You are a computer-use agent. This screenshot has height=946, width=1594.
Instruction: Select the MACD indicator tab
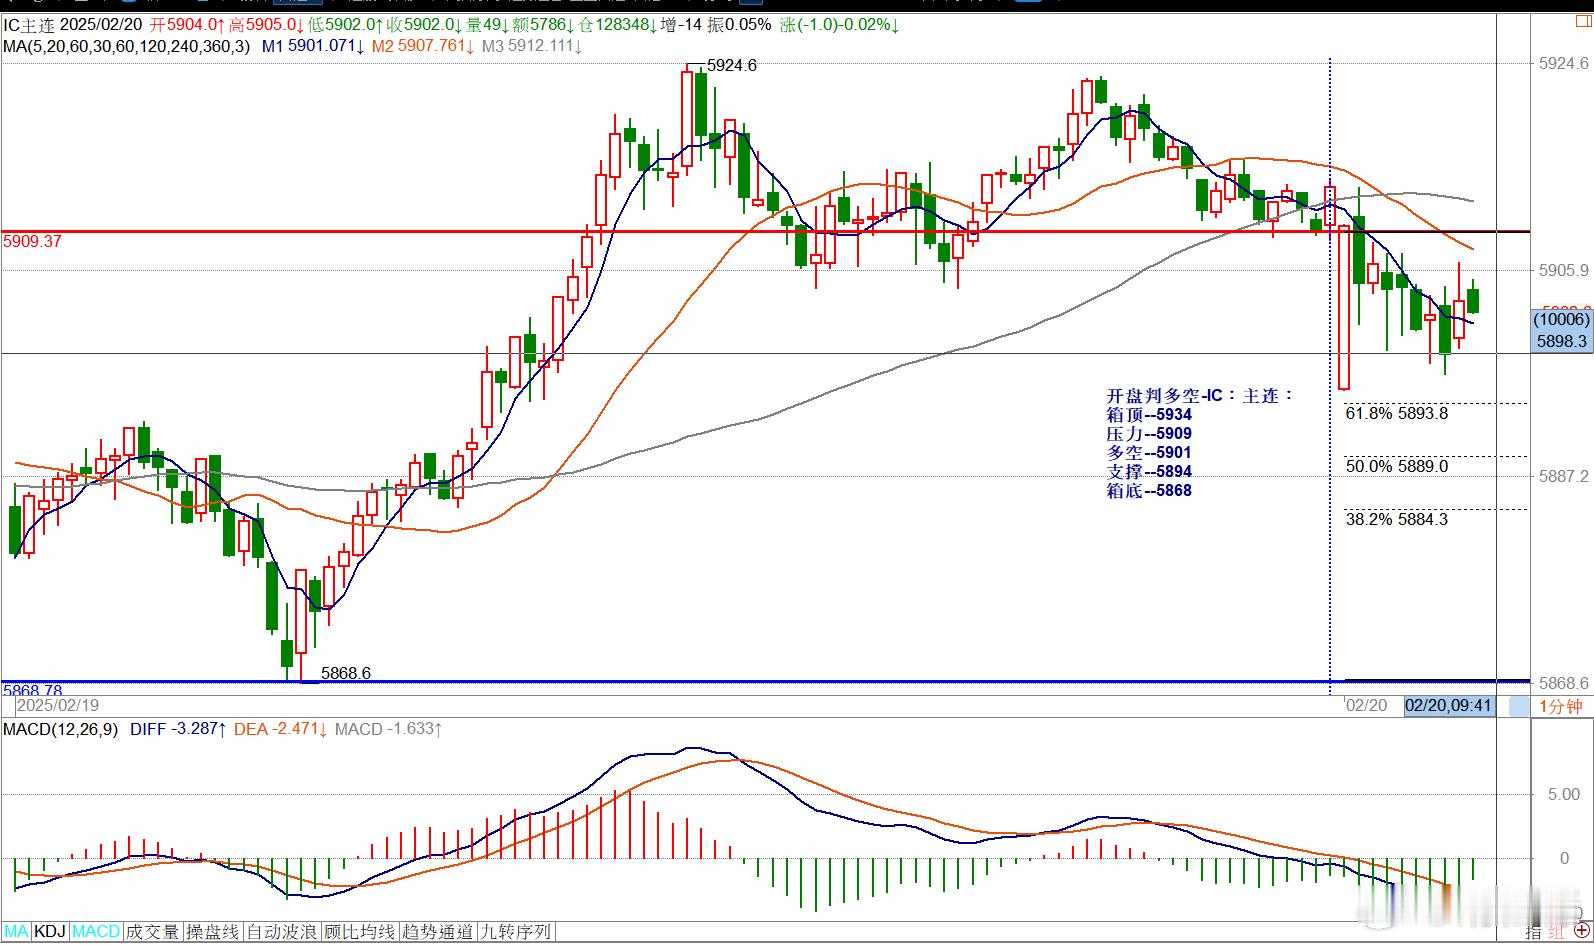[96, 932]
